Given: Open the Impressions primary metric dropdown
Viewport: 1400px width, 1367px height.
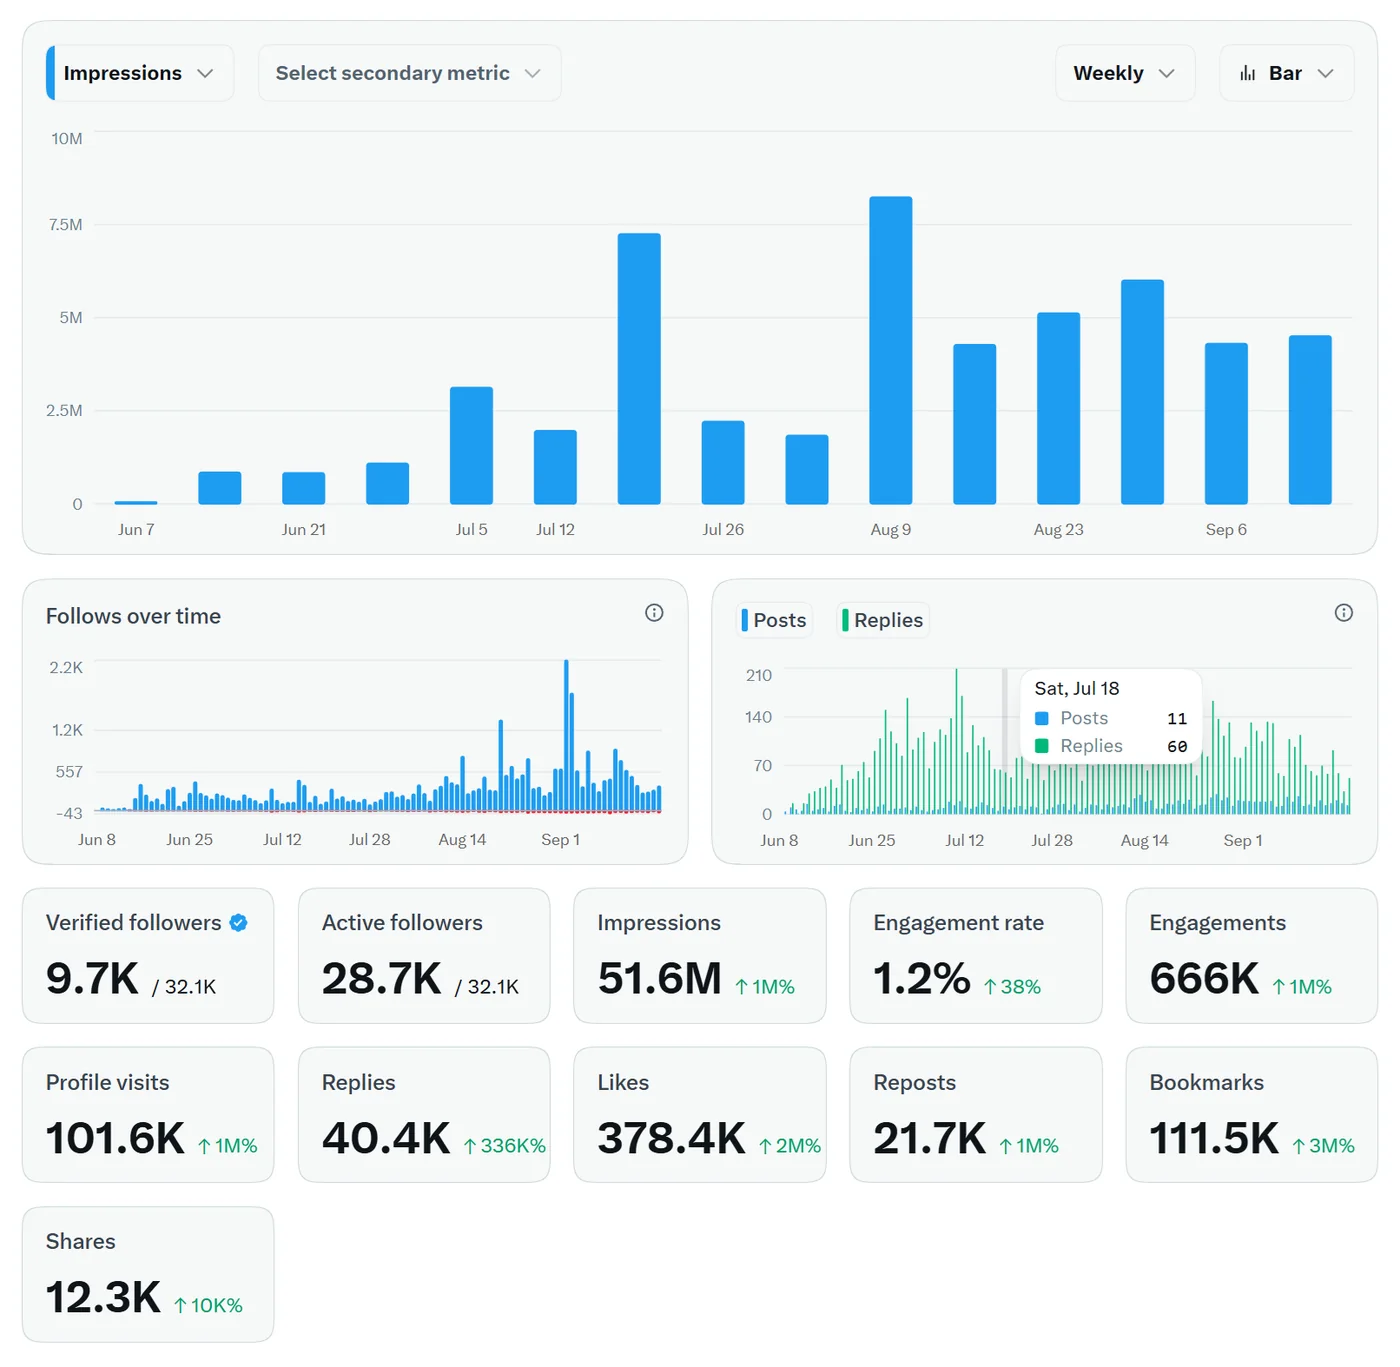Looking at the screenshot, I should click(x=140, y=73).
